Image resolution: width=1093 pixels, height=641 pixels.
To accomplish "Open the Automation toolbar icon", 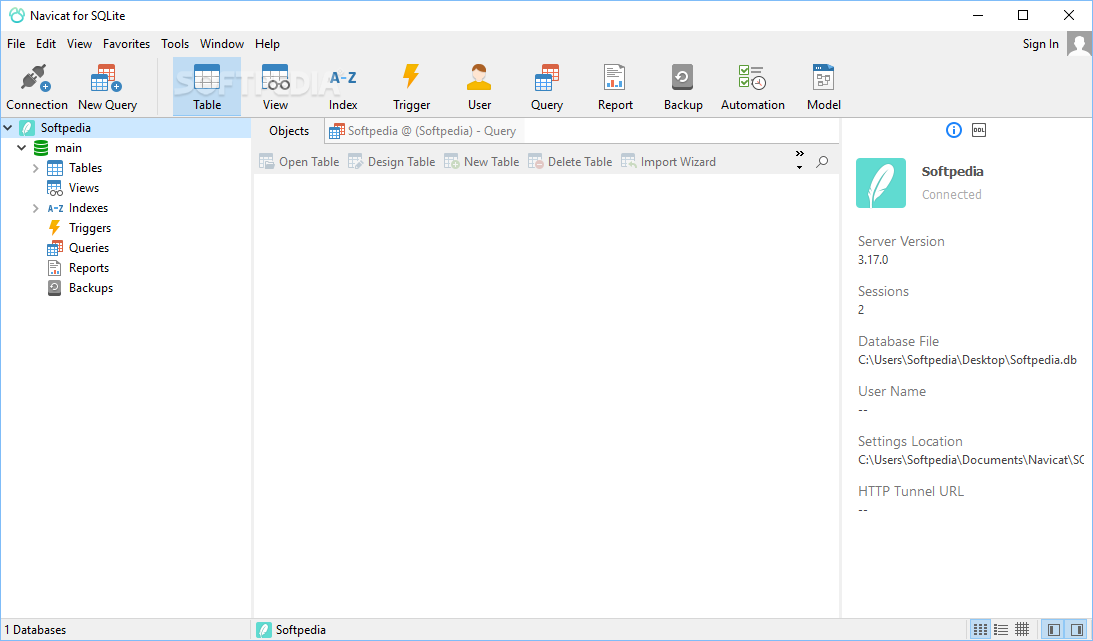I will [x=753, y=86].
